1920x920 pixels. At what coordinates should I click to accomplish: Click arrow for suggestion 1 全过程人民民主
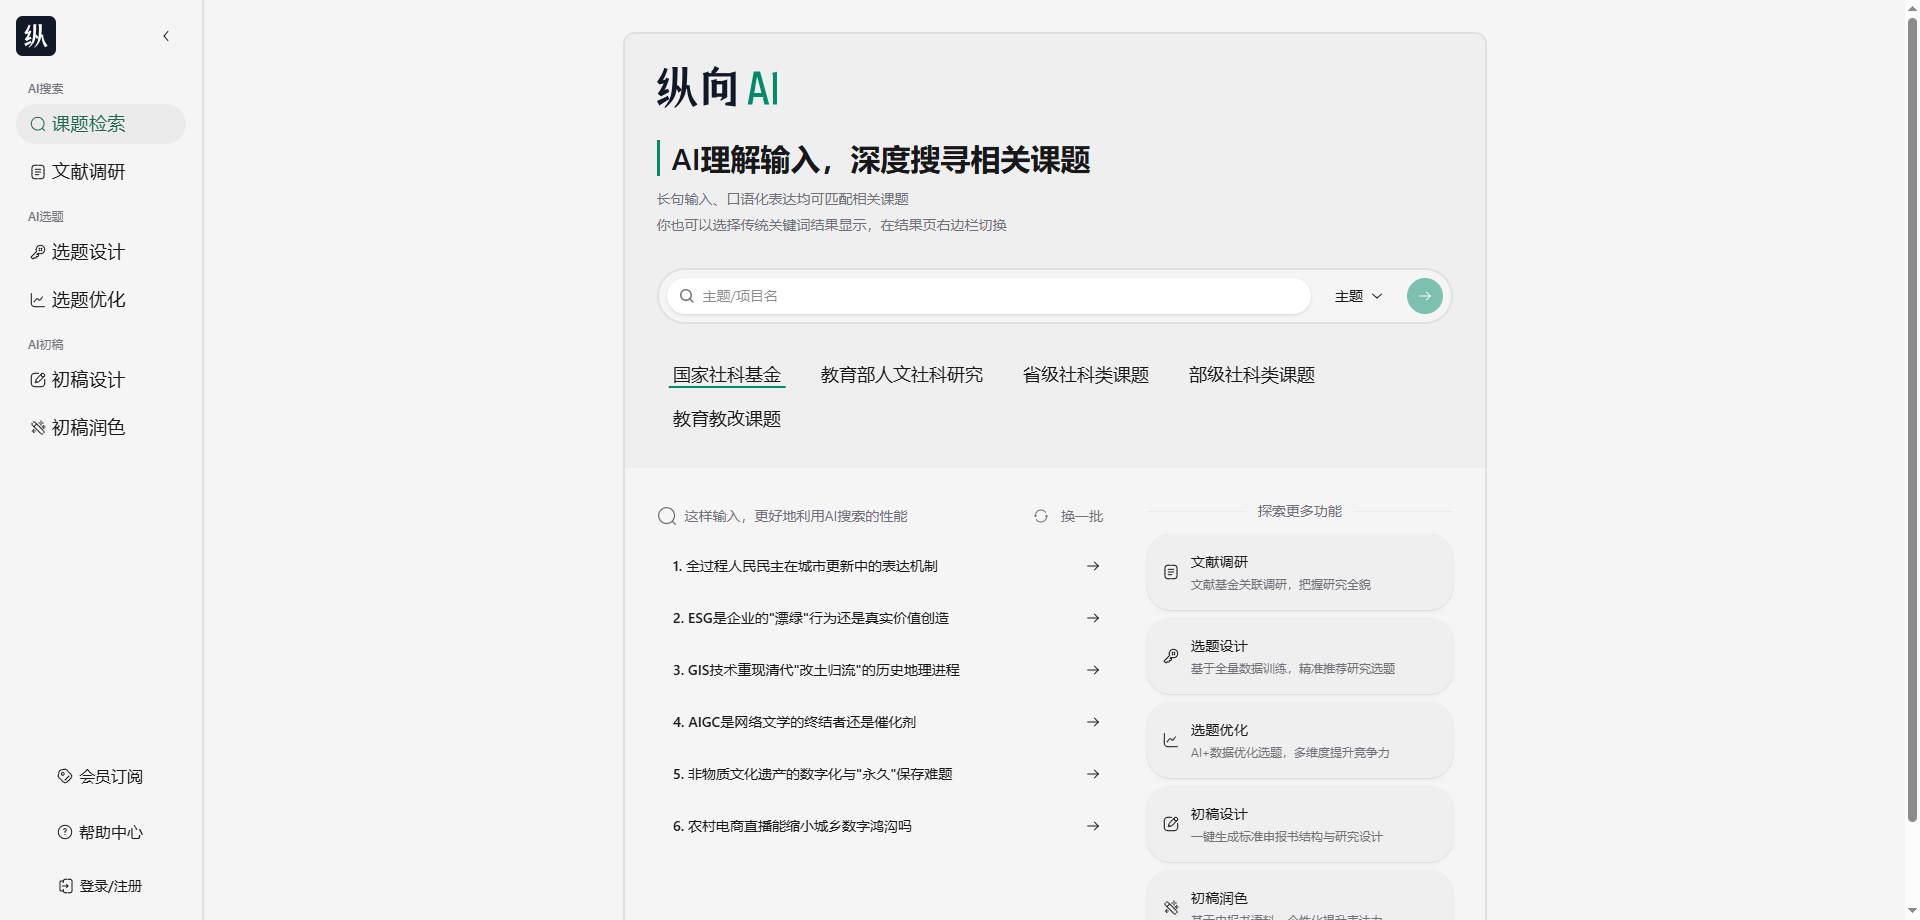point(1093,566)
